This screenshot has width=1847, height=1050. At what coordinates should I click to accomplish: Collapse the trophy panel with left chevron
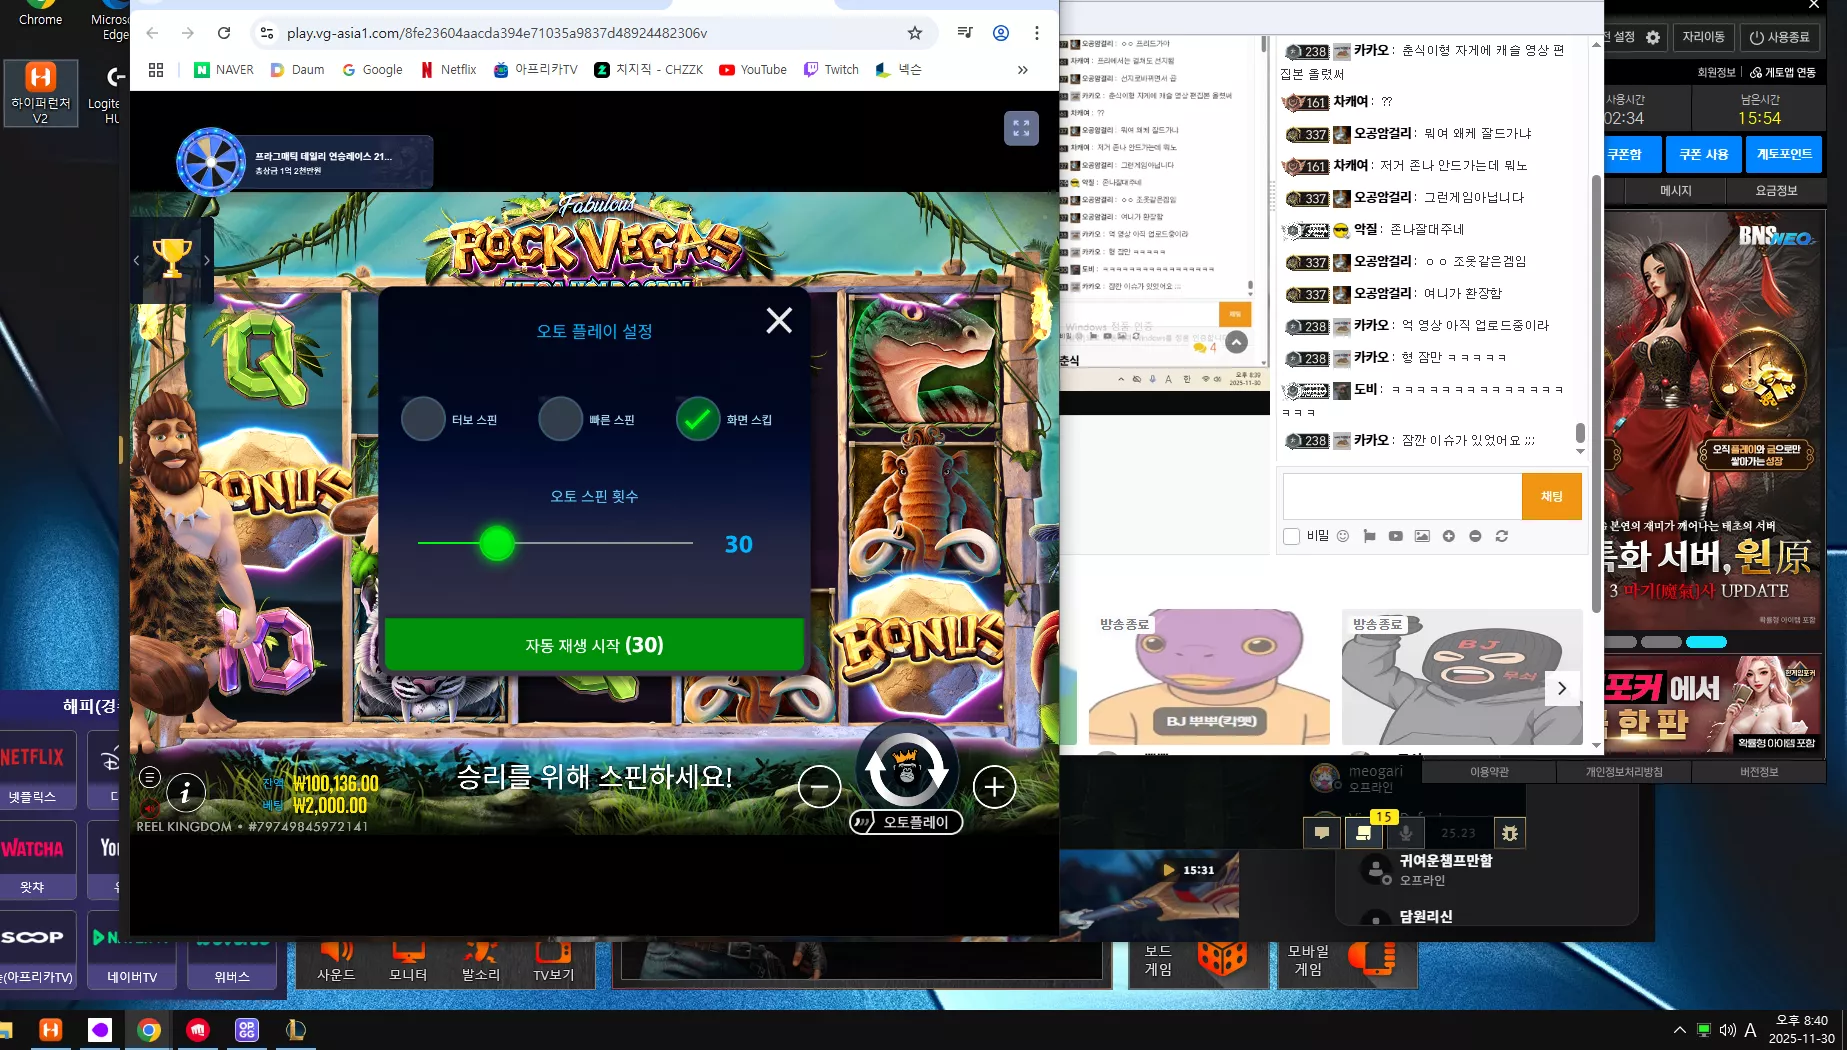(x=136, y=260)
